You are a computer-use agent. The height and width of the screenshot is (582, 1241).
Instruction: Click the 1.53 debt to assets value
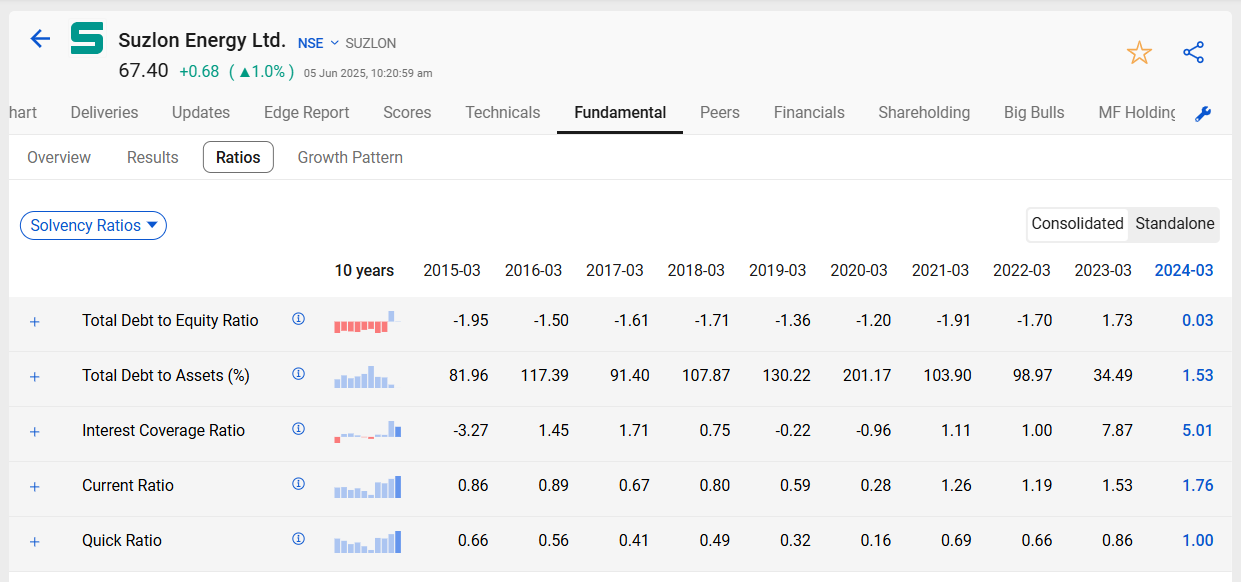pos(1198,376)
